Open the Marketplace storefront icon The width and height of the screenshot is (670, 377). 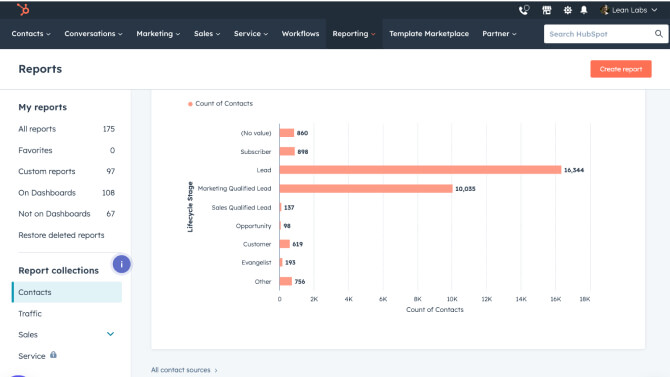point(547,10)
